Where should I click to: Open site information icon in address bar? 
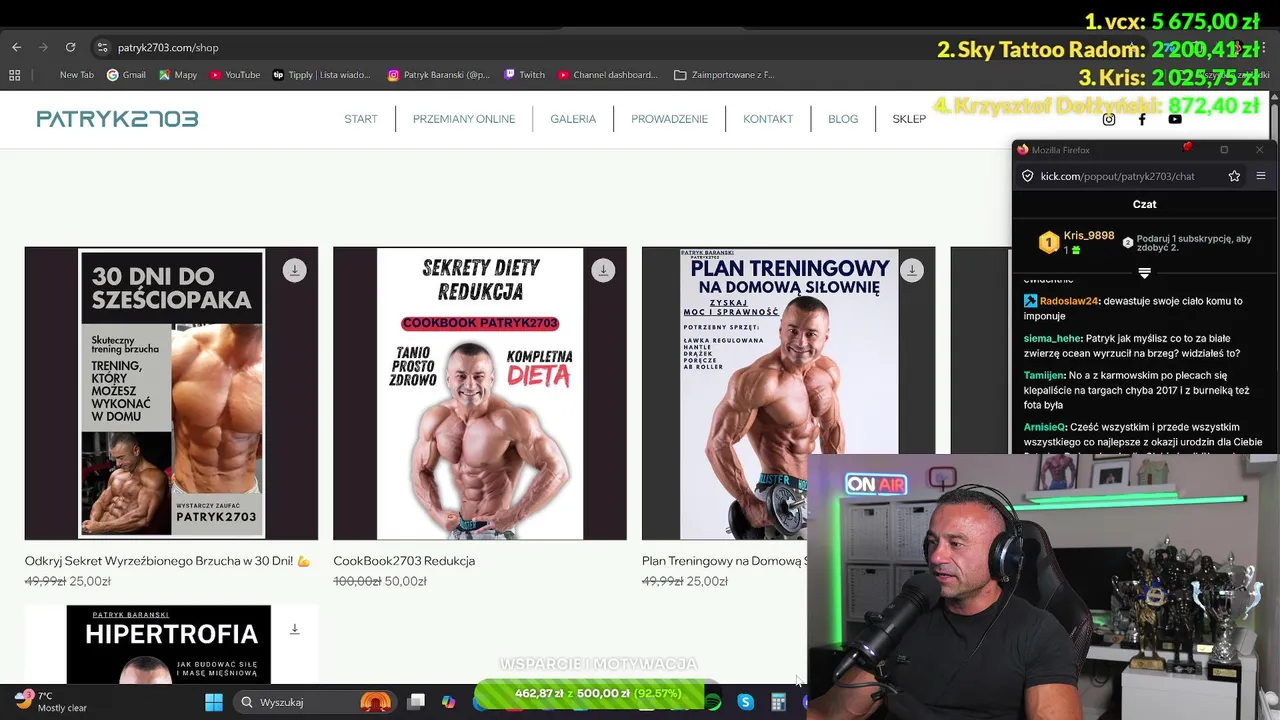click(101, 47)
